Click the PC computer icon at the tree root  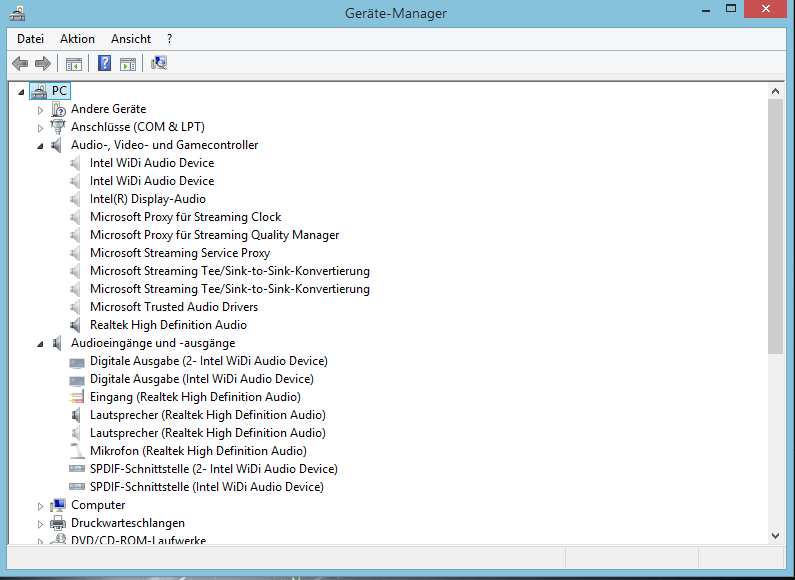click(40, 91)
